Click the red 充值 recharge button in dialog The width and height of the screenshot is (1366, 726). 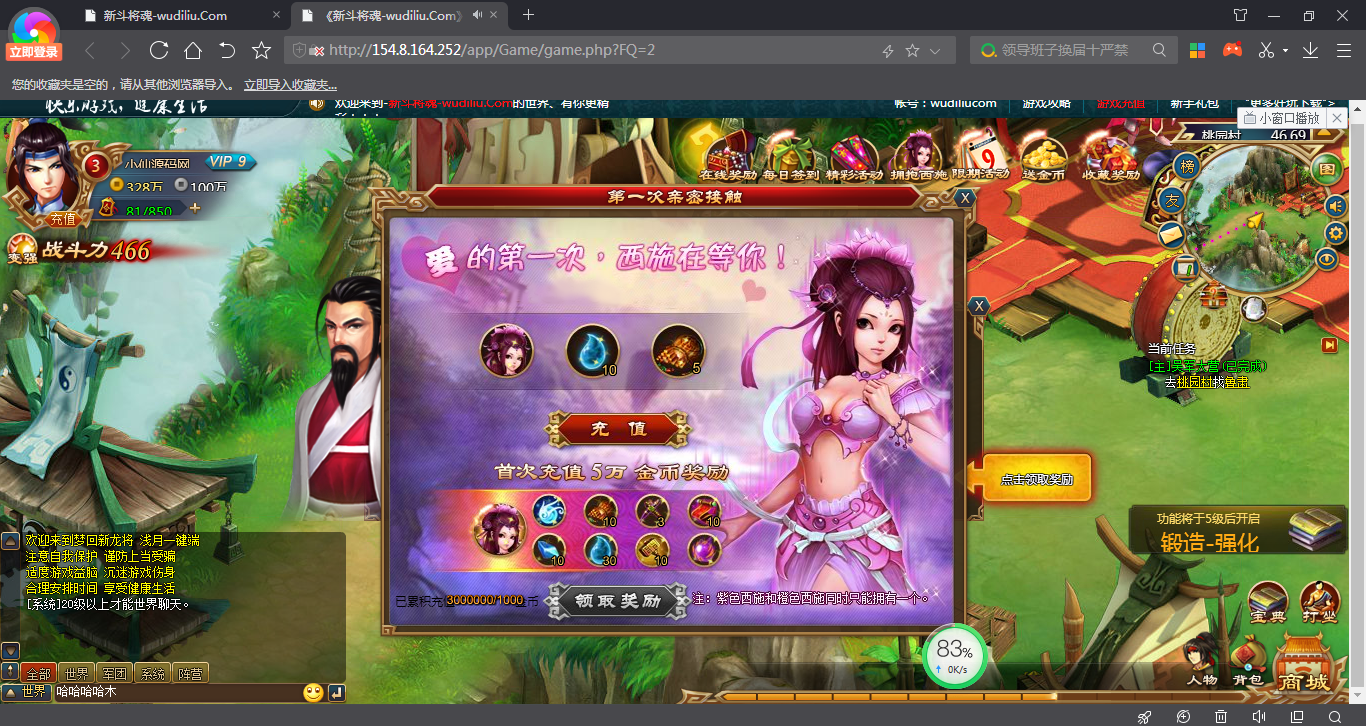pos(618,429)
